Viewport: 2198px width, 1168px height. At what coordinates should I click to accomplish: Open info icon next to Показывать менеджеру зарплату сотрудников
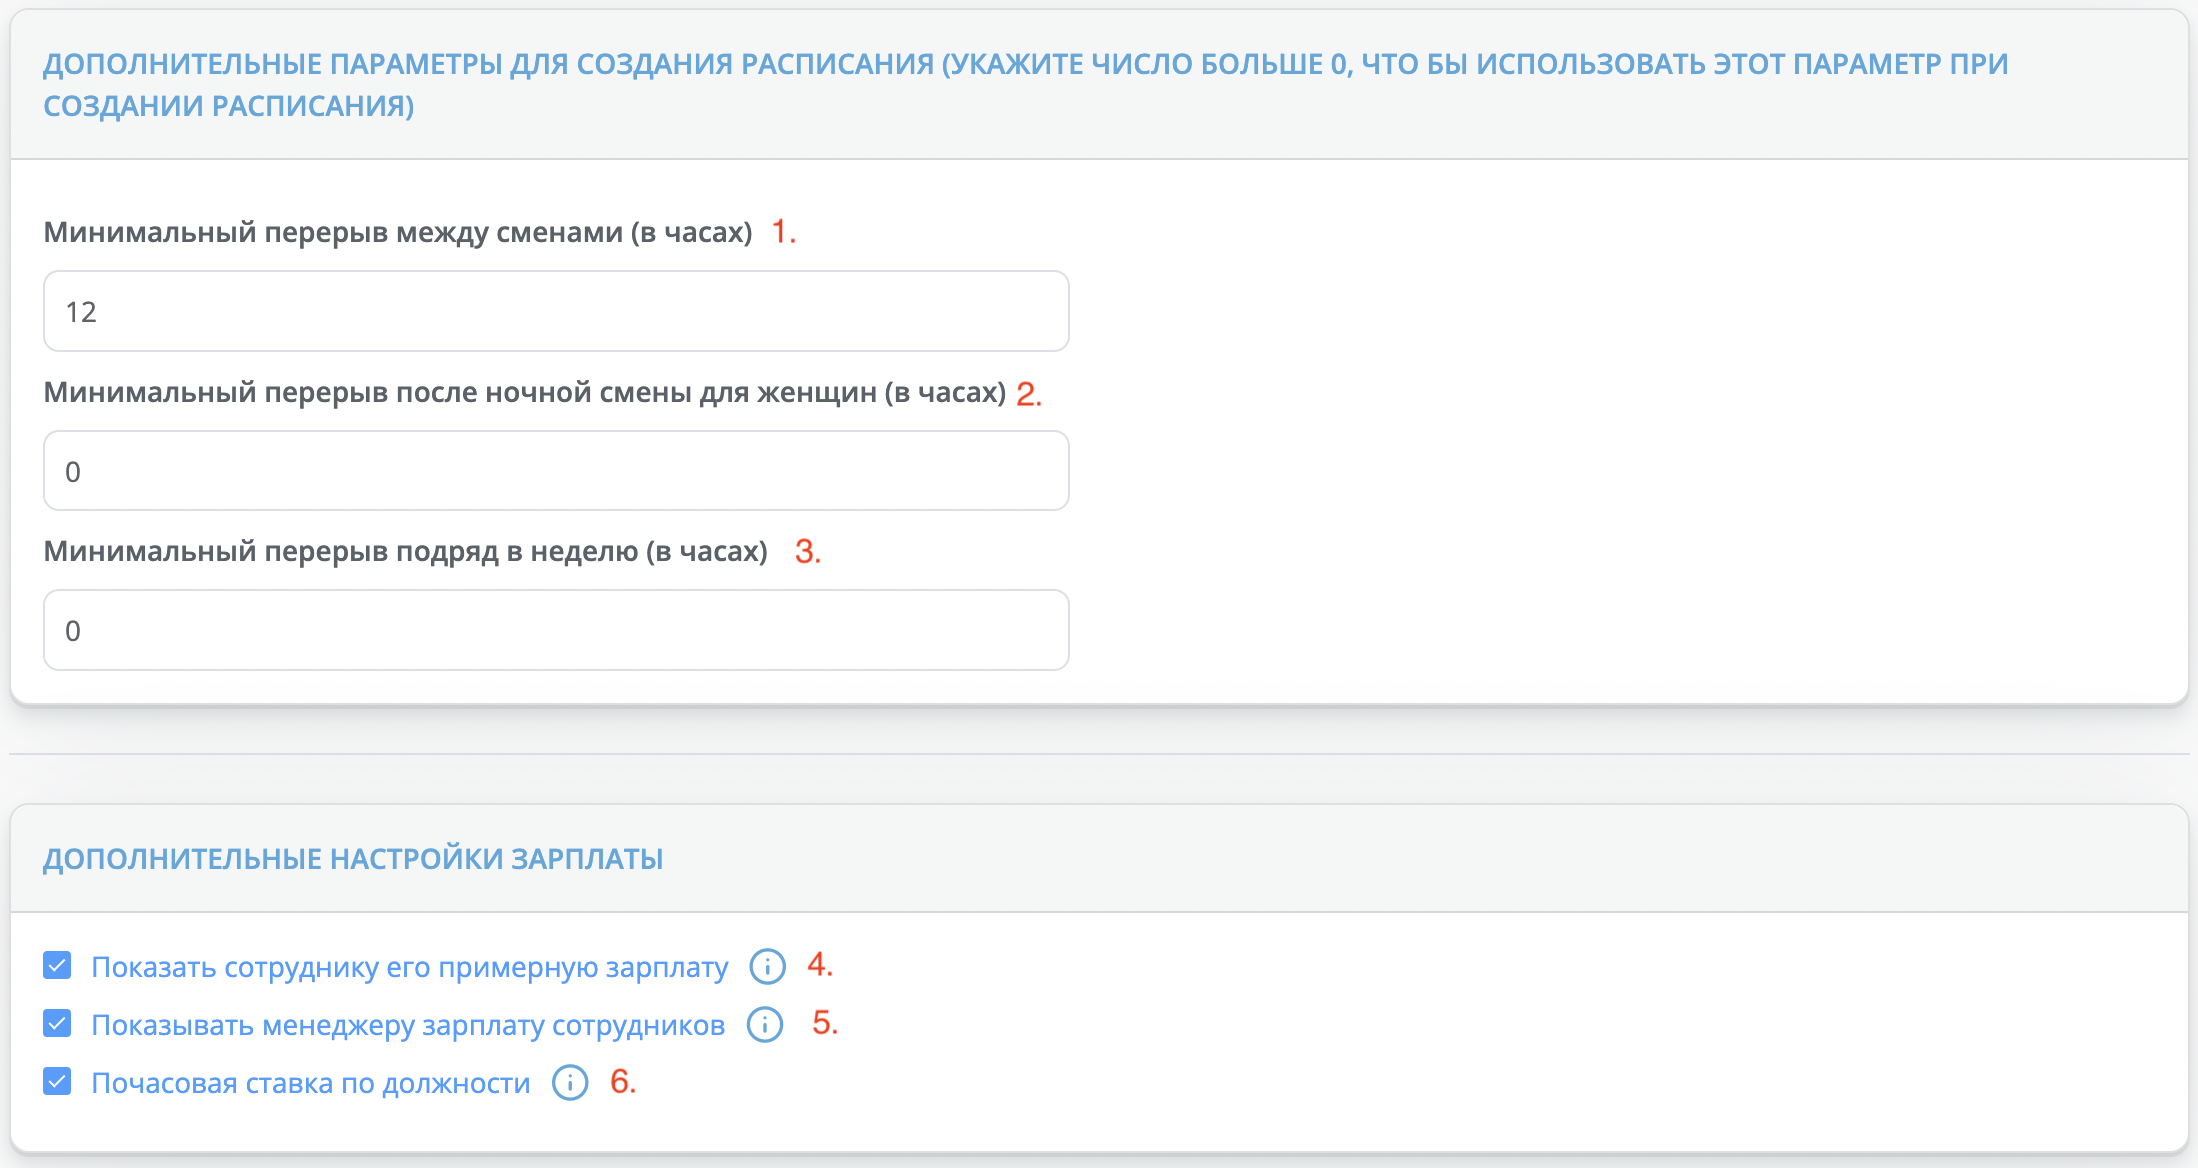tap(765, 1024)
